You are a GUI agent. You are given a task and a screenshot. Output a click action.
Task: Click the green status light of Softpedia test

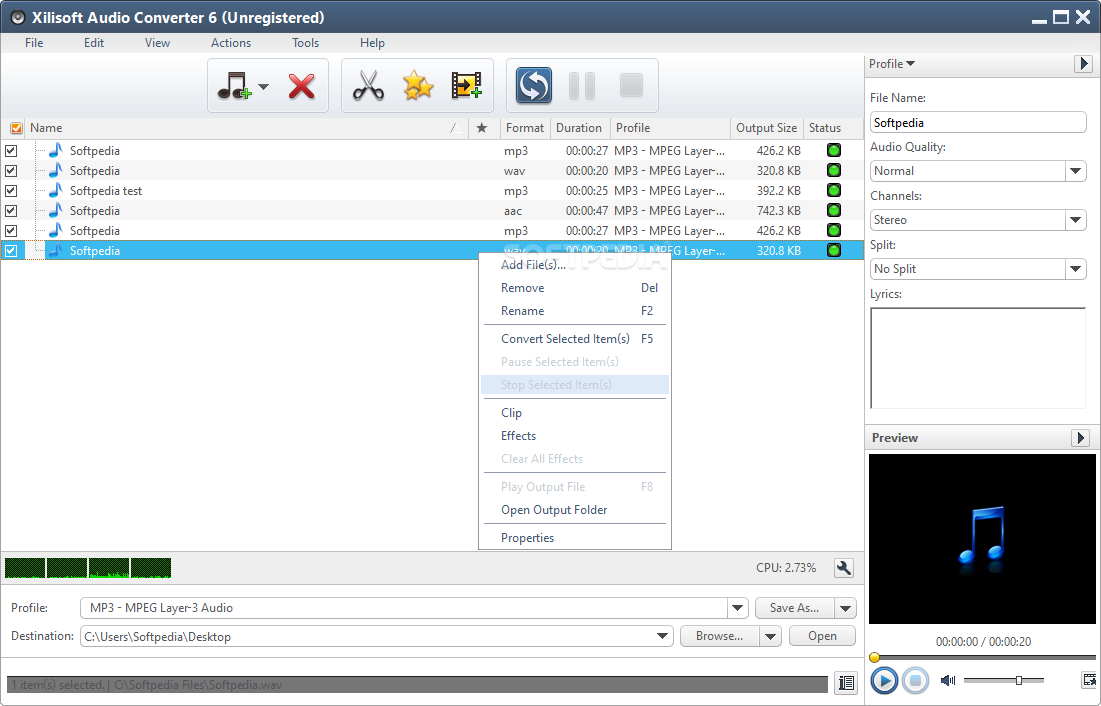[x=833, y=190]
